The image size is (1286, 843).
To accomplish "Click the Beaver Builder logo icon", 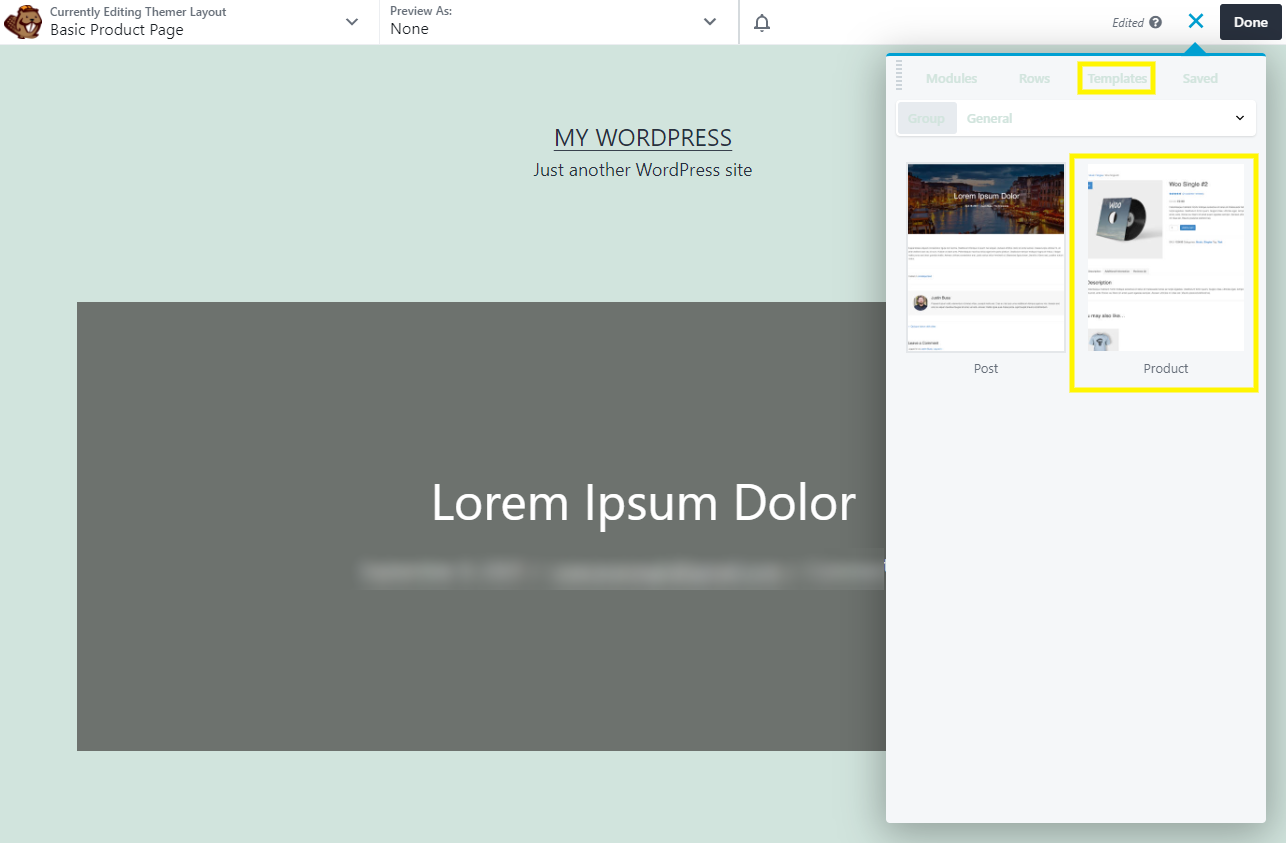I will pos(22,21).
